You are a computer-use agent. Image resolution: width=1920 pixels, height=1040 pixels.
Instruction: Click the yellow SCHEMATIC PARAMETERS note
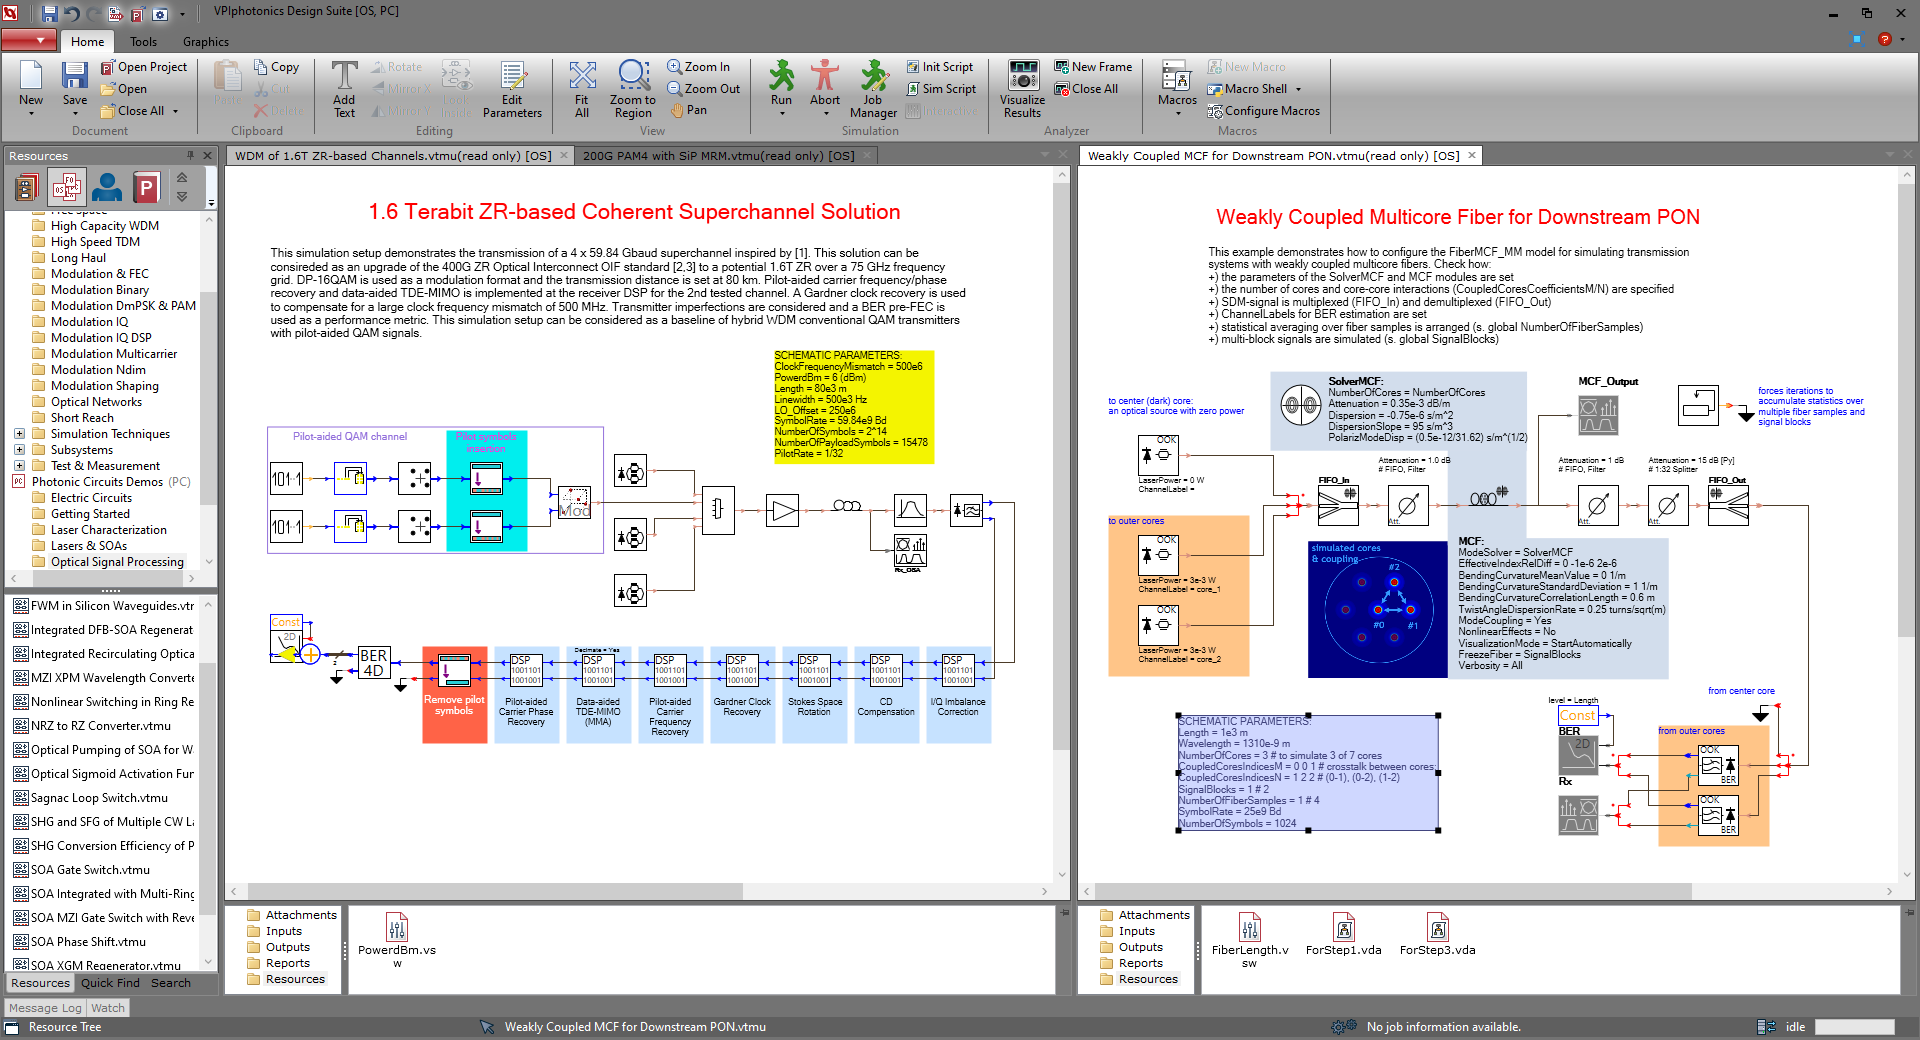[x=853, y=406]
